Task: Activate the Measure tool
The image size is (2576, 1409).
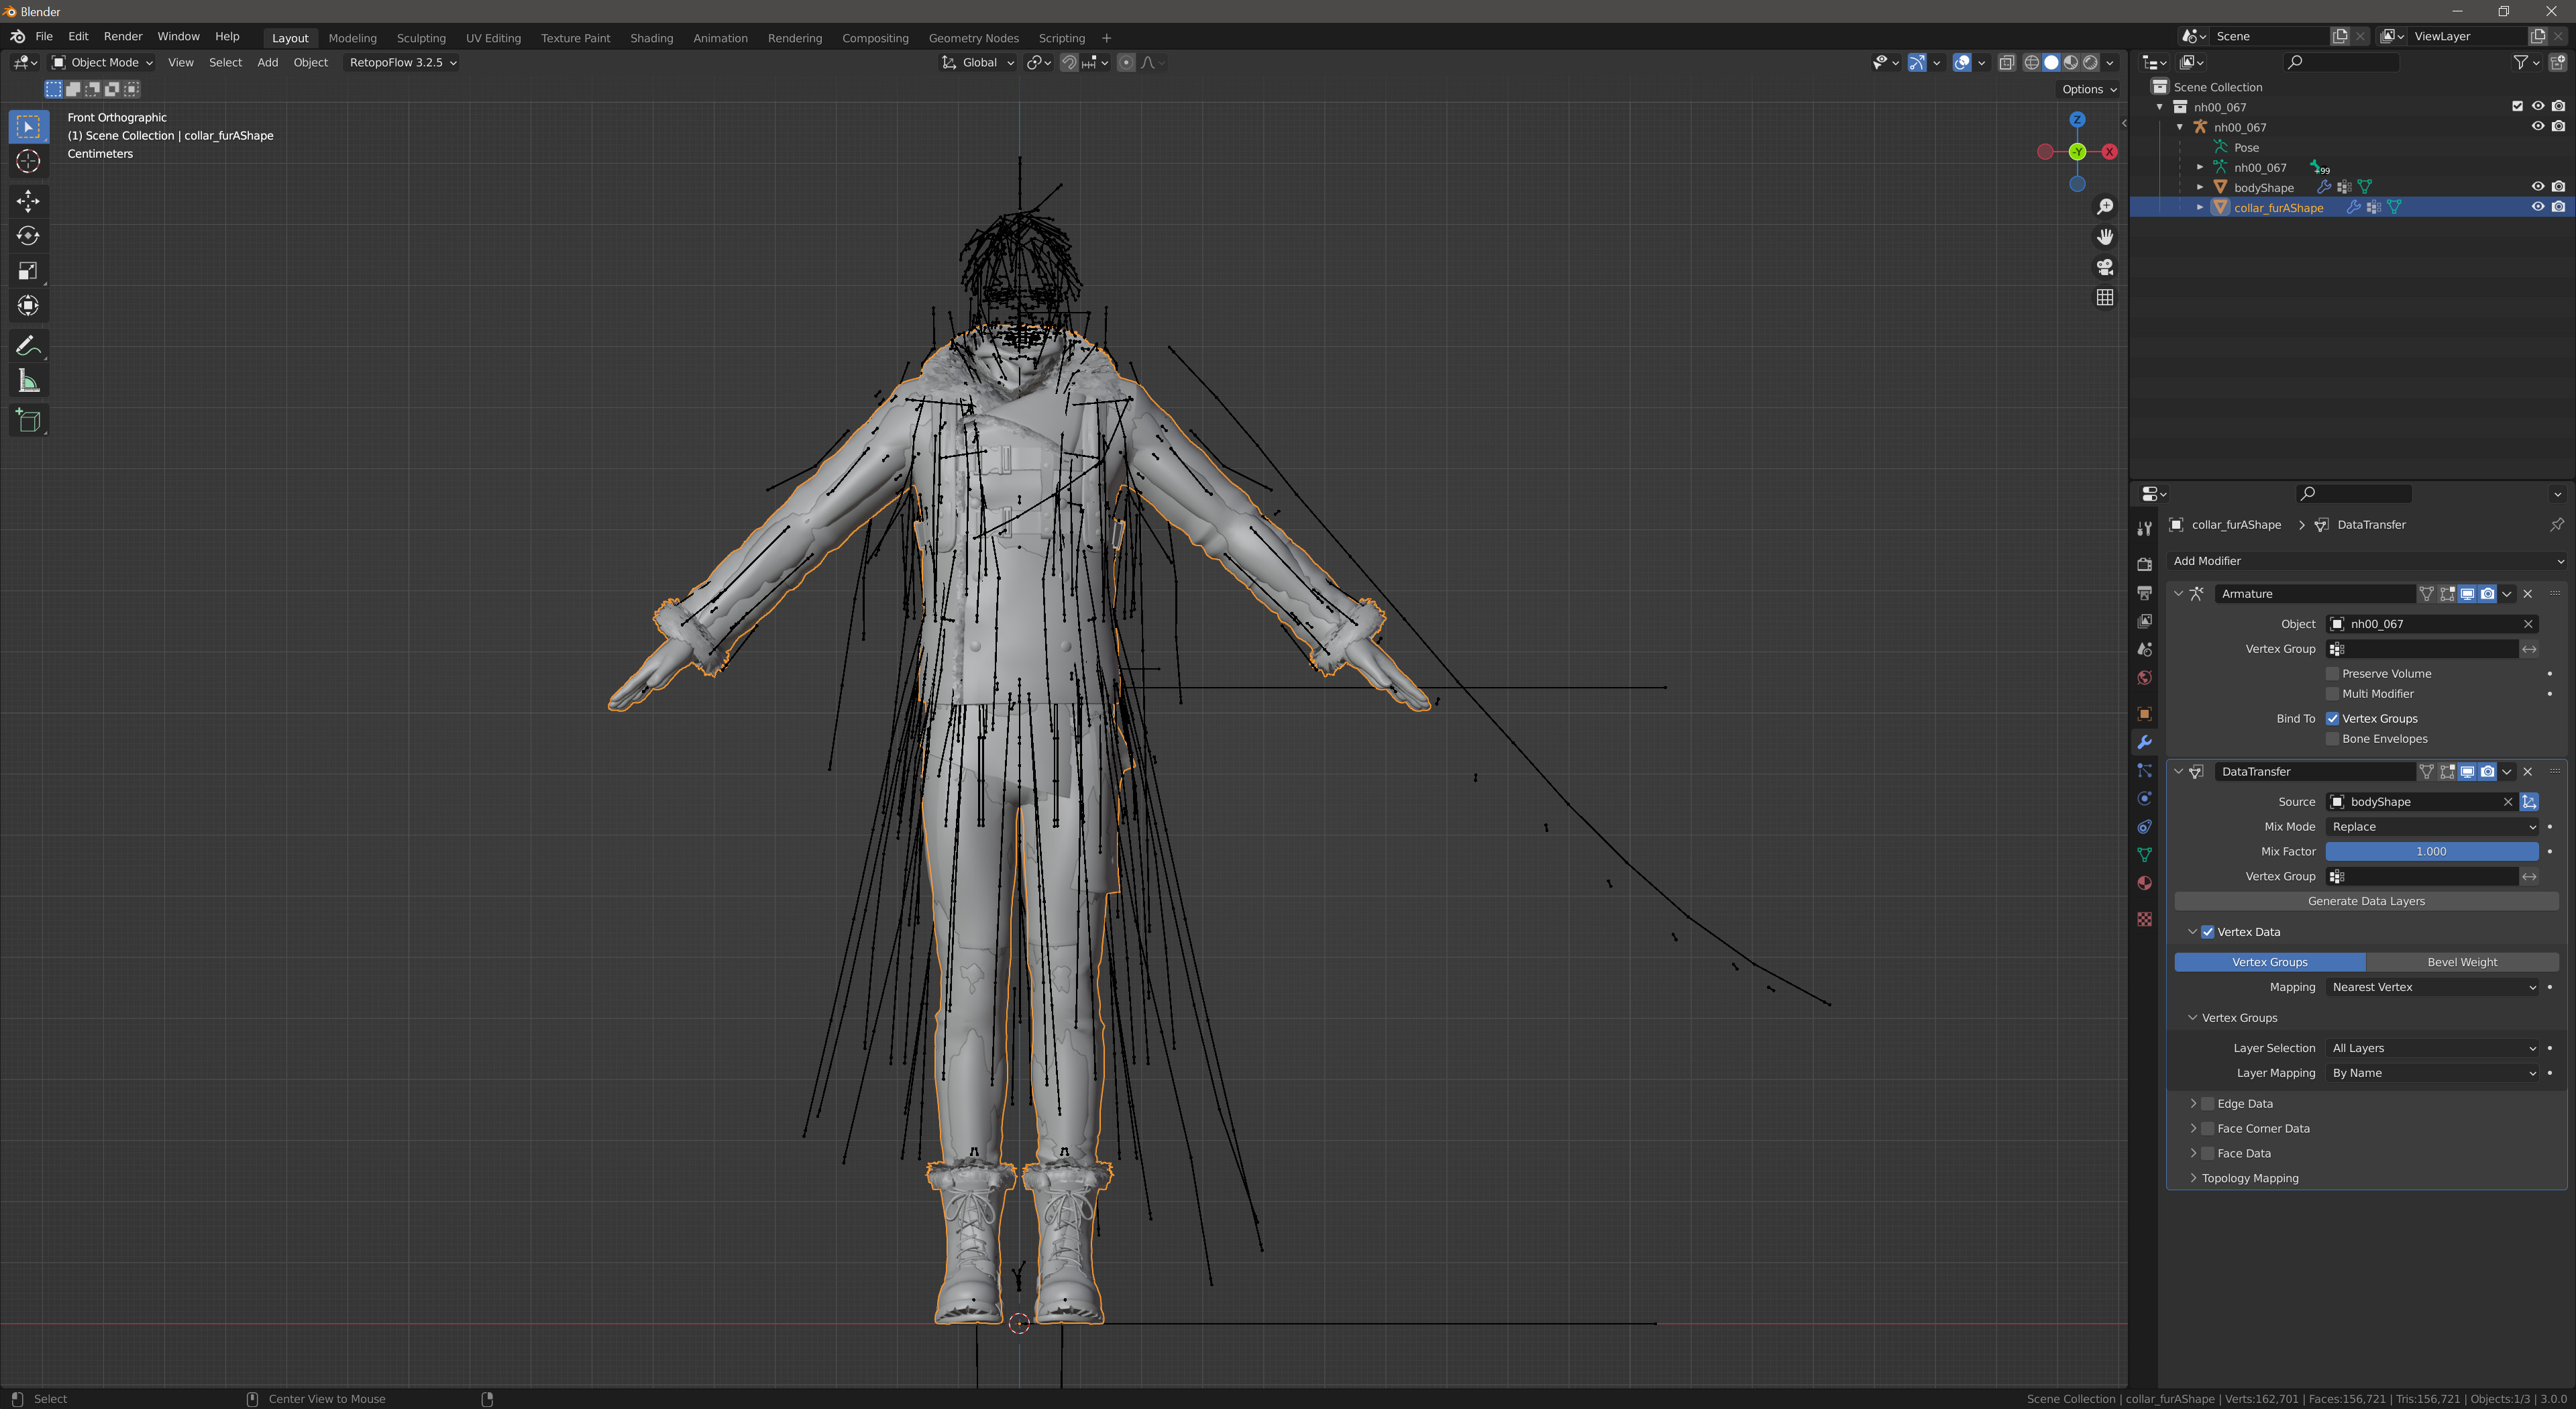Action: pos(28,381)
